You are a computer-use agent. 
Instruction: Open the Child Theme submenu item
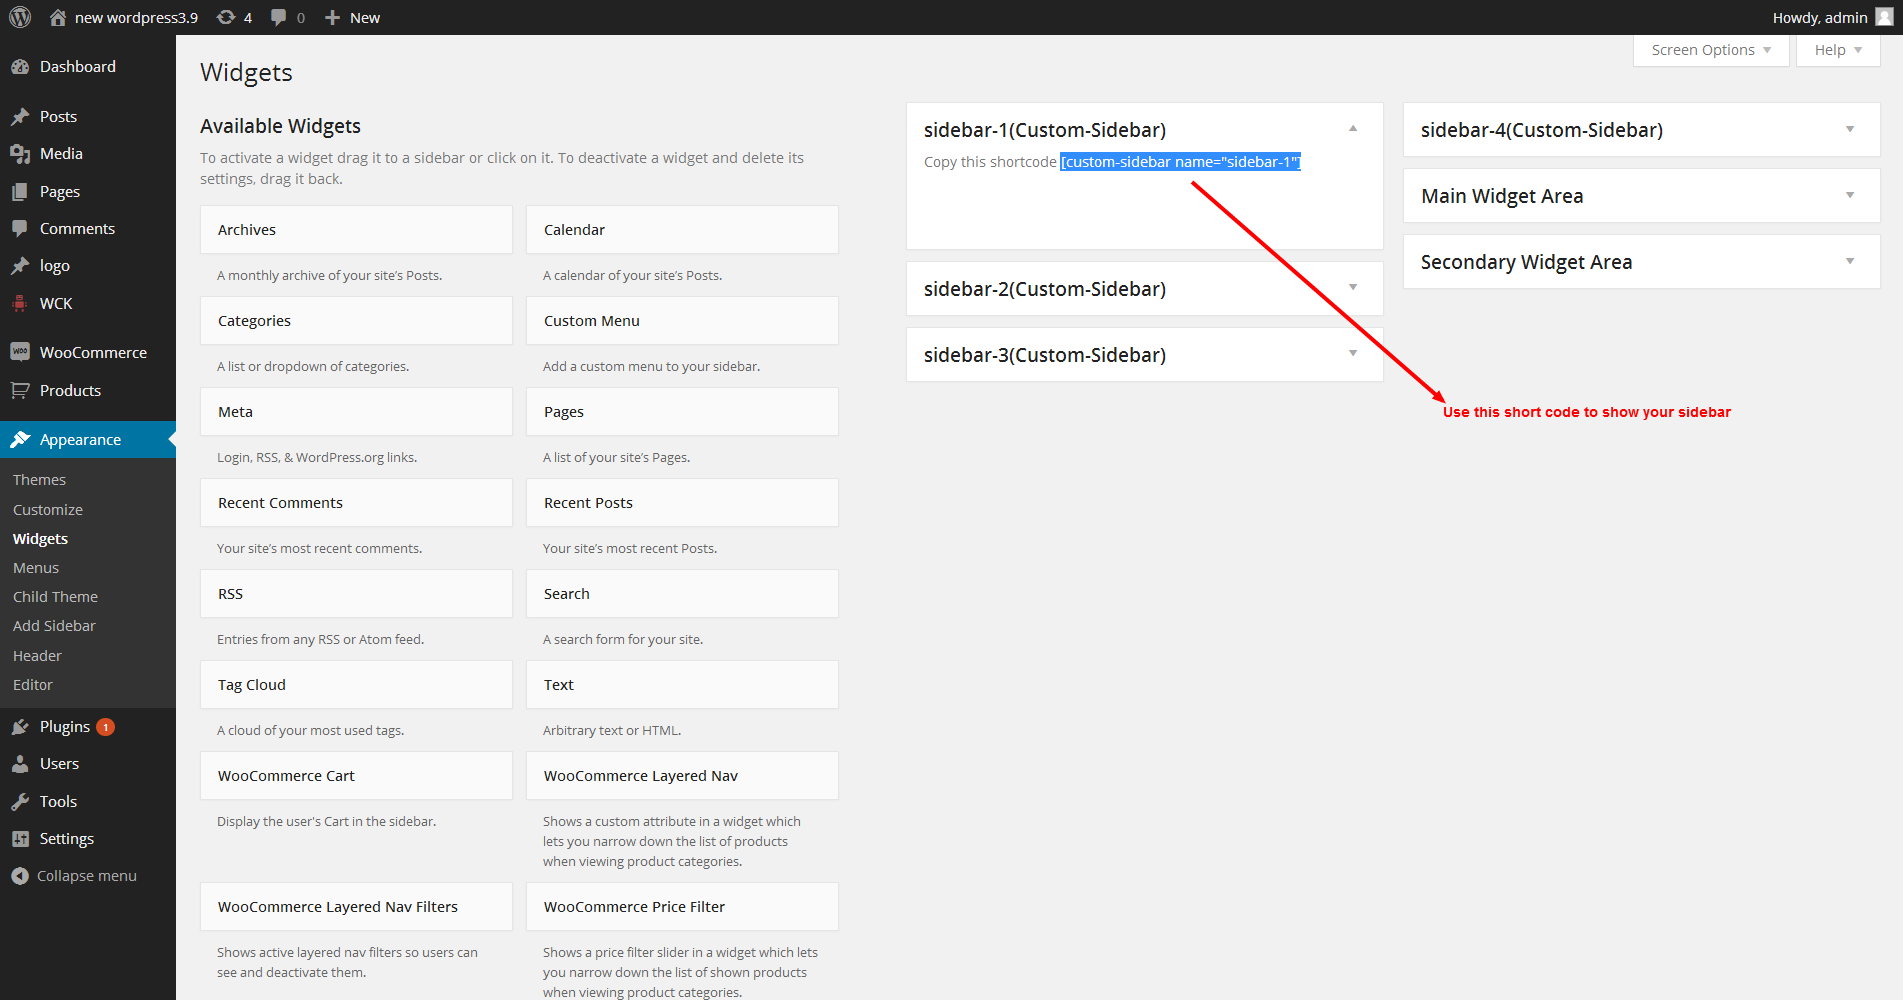pos(56,597)
